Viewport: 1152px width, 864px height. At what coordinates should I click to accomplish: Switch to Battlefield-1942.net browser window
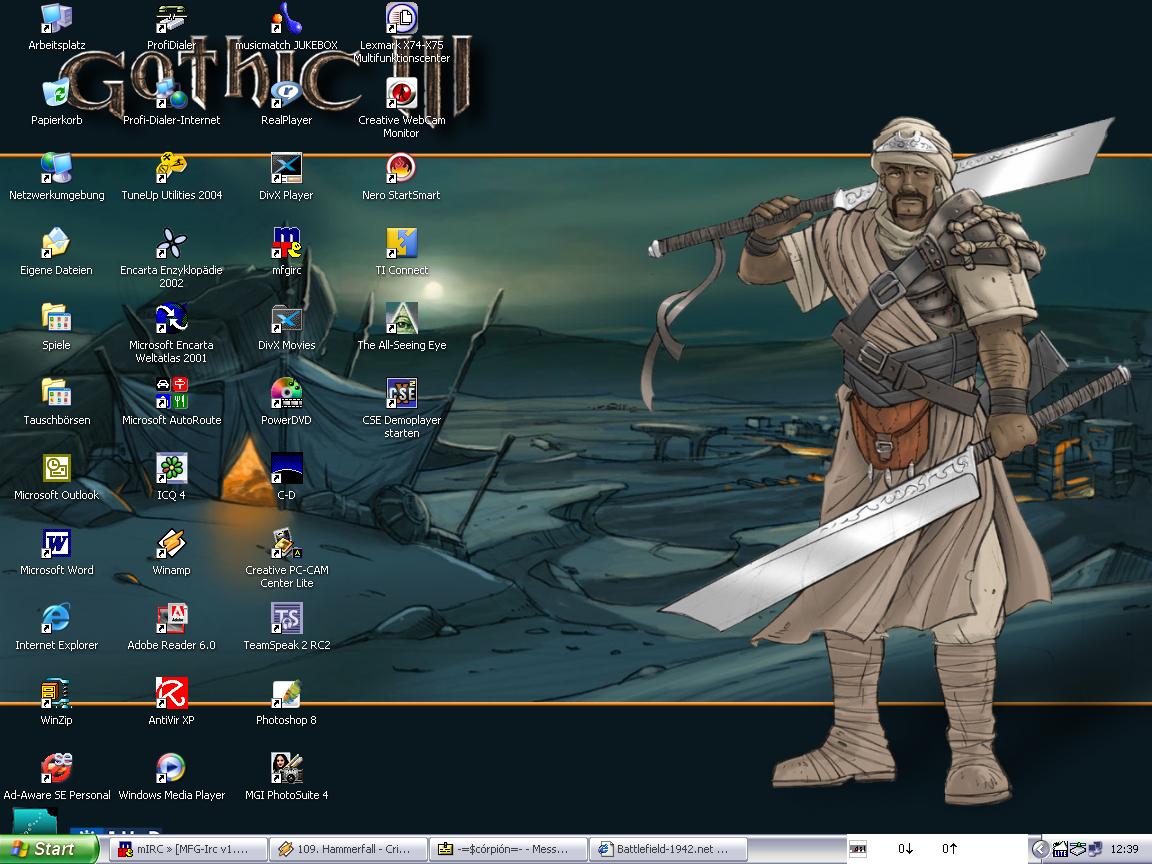tap(668, 849)
